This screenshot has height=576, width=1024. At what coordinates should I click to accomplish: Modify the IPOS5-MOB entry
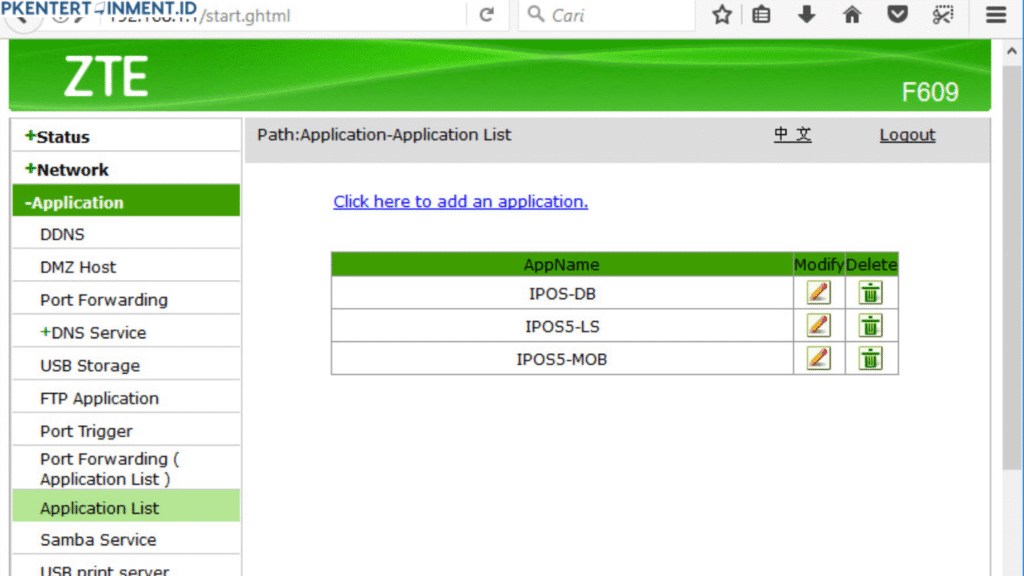818,358
